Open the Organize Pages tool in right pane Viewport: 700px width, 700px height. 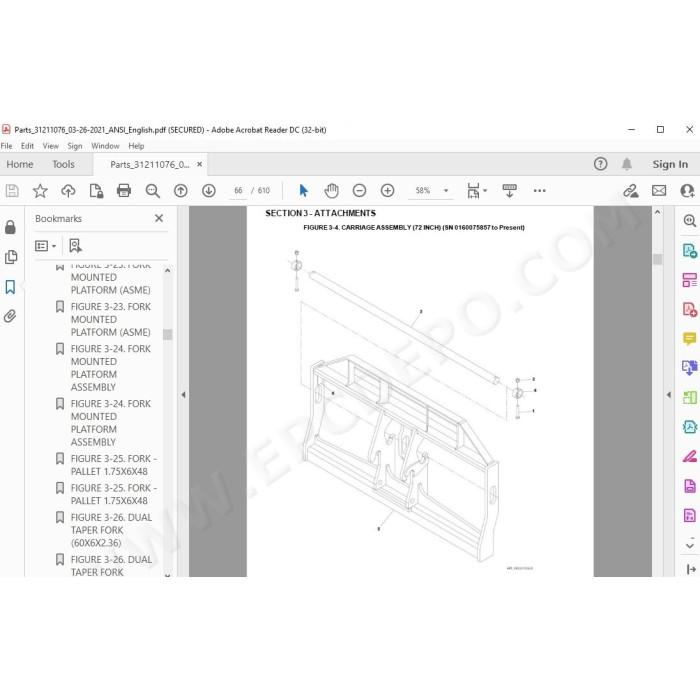point(690,397)
